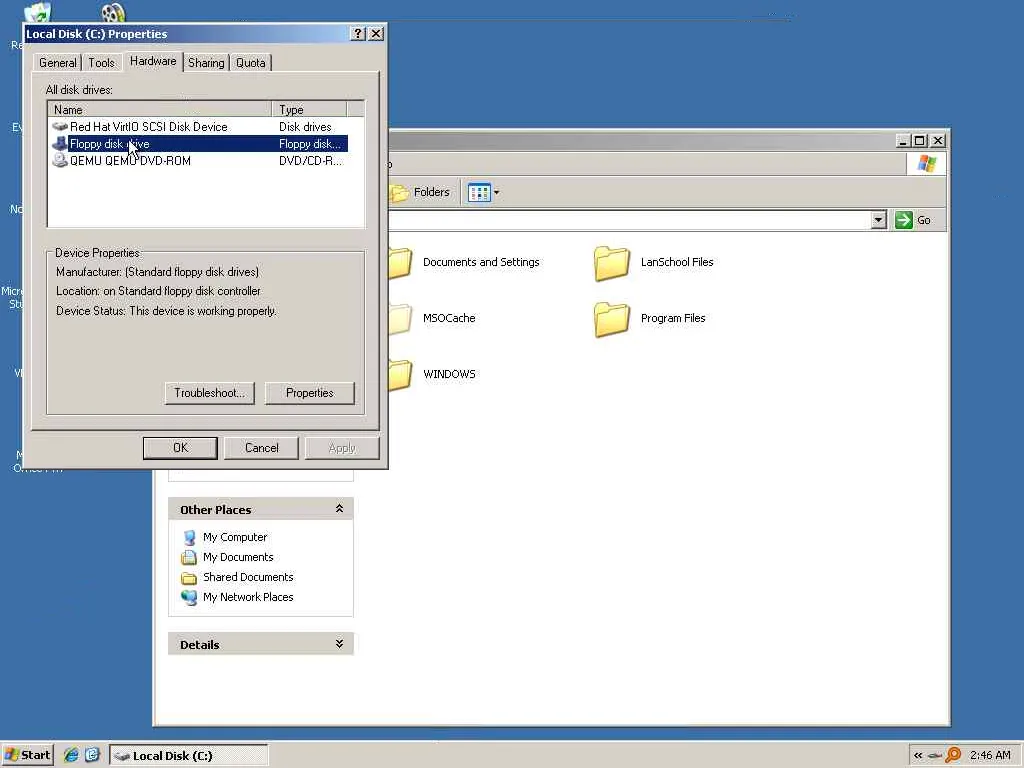Click second Quick Launch icon beside Internet Explorer
Image resolution: width=1024 pixels, height=768 pixels.
tap(92, 755)
